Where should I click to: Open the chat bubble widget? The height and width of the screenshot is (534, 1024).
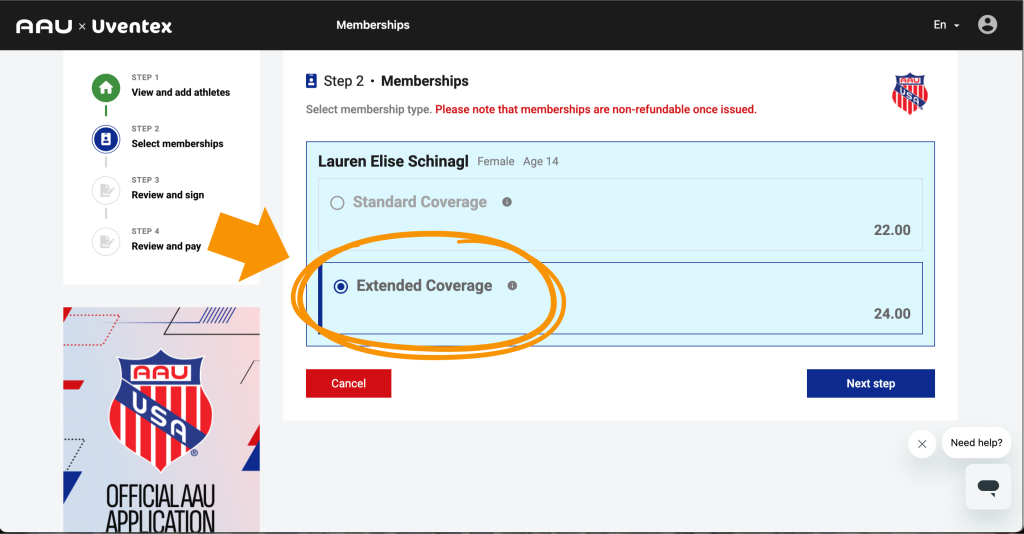coord(988,487)
